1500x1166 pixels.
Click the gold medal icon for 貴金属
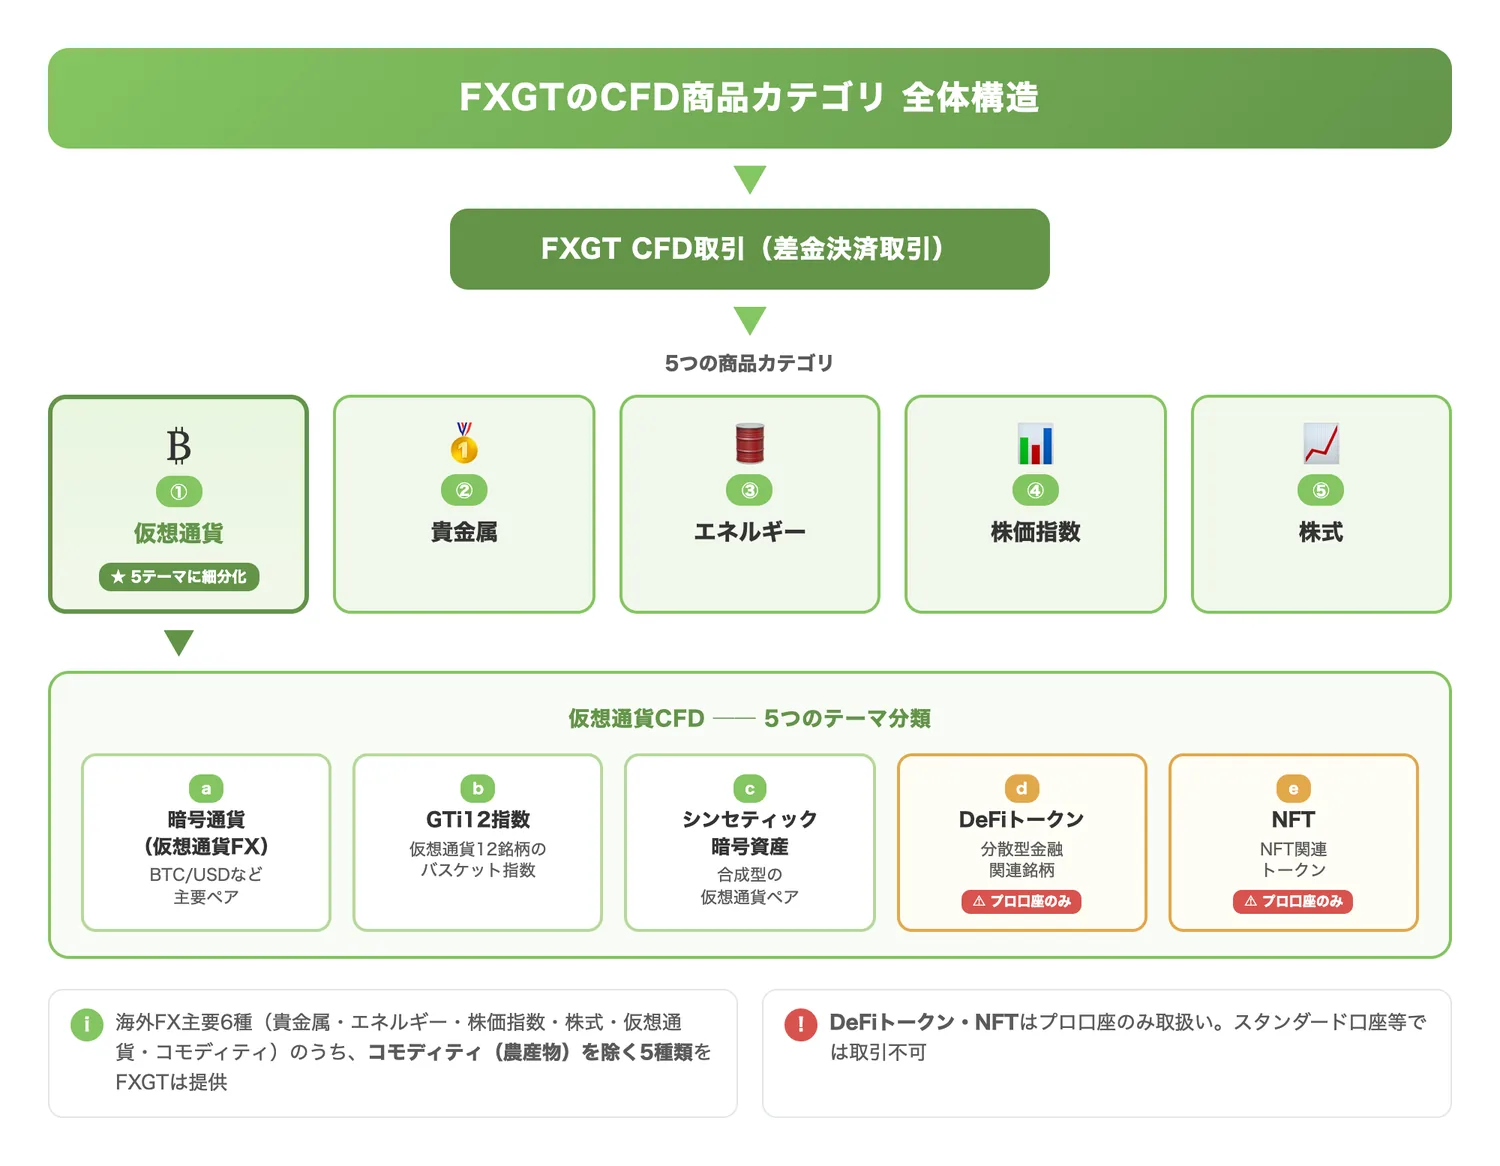tap(464, 443)
